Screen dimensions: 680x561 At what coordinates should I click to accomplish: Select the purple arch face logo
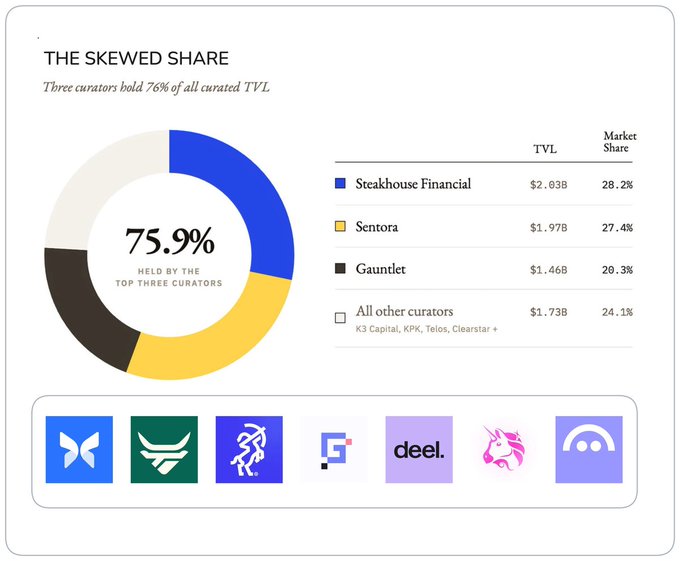coord(589,450)
